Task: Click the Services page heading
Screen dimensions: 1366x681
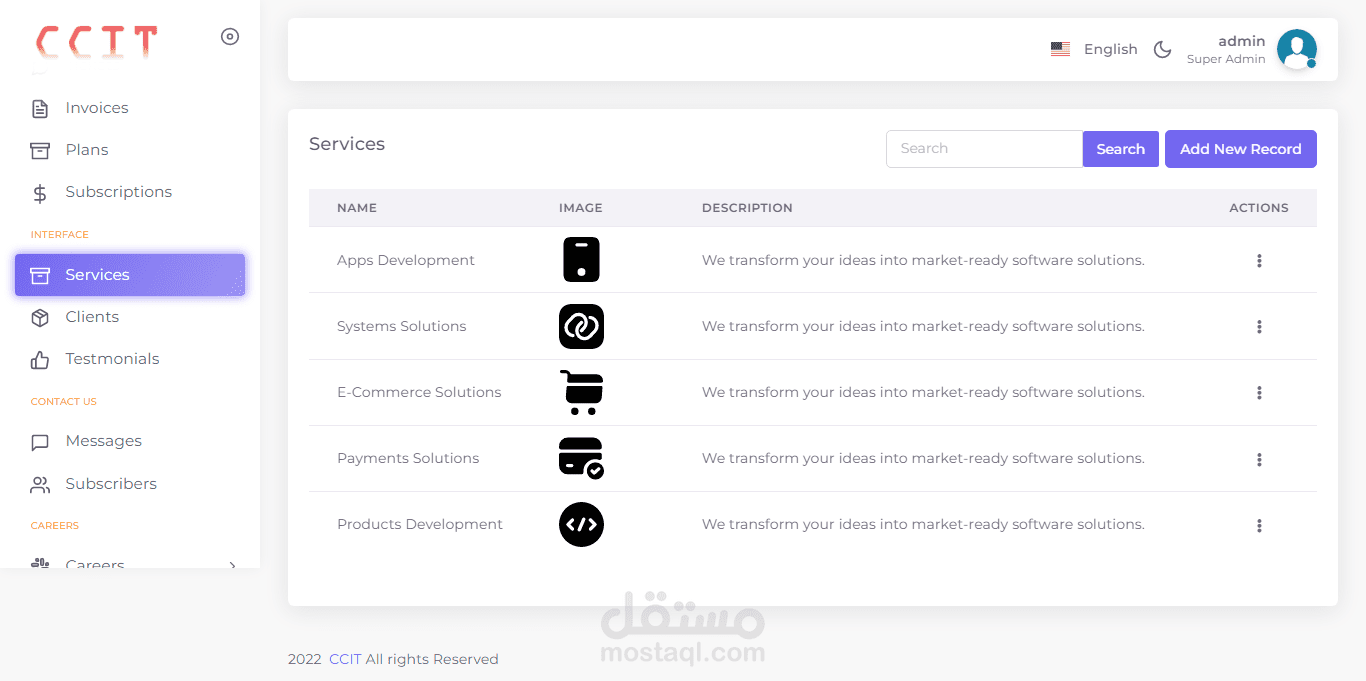Action: [347, 144]
